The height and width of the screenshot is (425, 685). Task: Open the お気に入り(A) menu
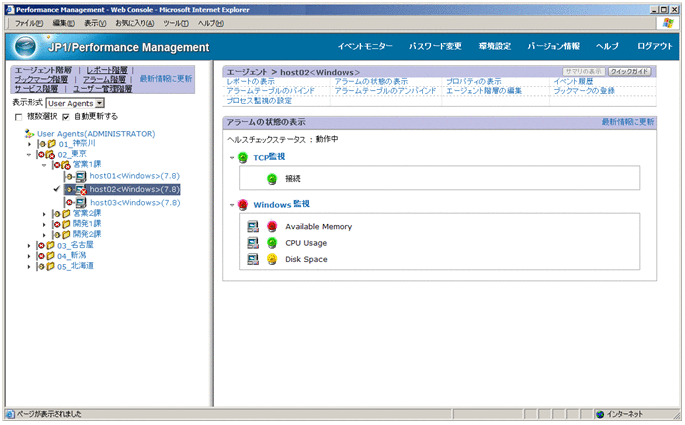coord(135,23)
